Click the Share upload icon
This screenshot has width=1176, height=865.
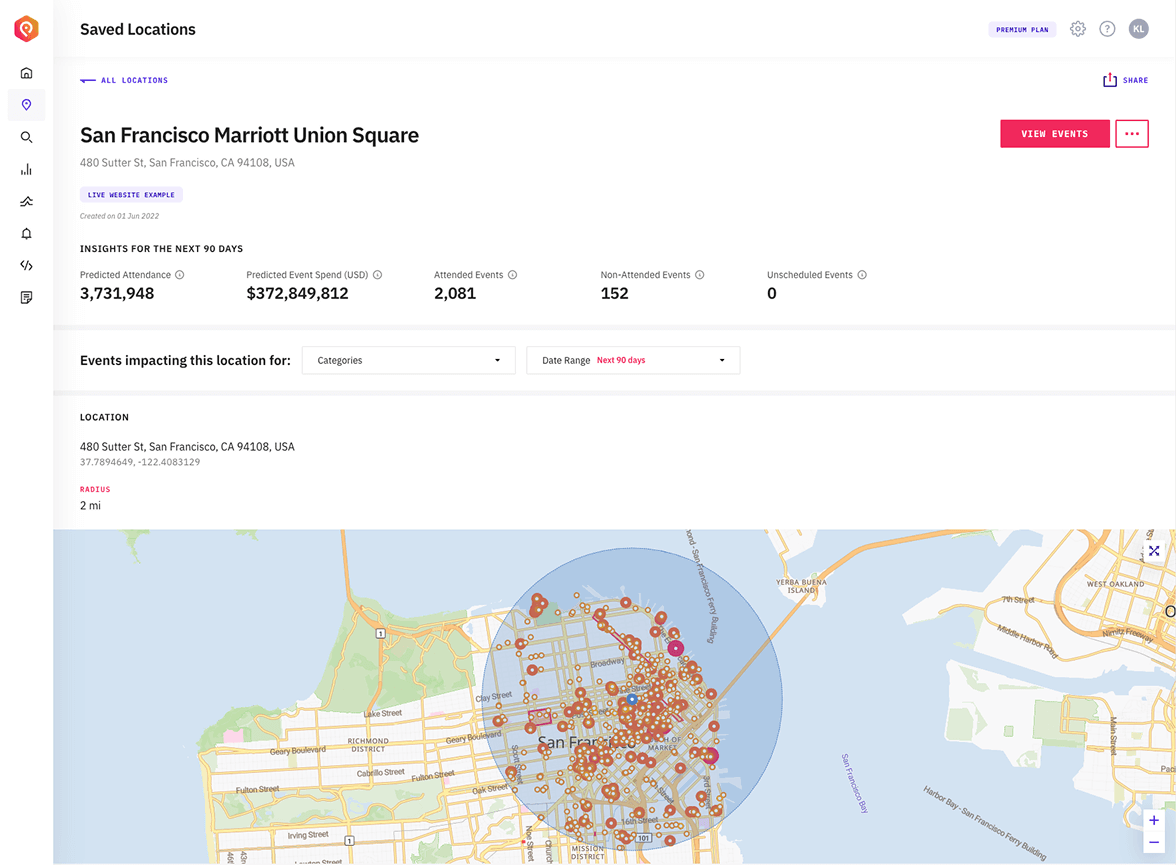[1110, 80]
